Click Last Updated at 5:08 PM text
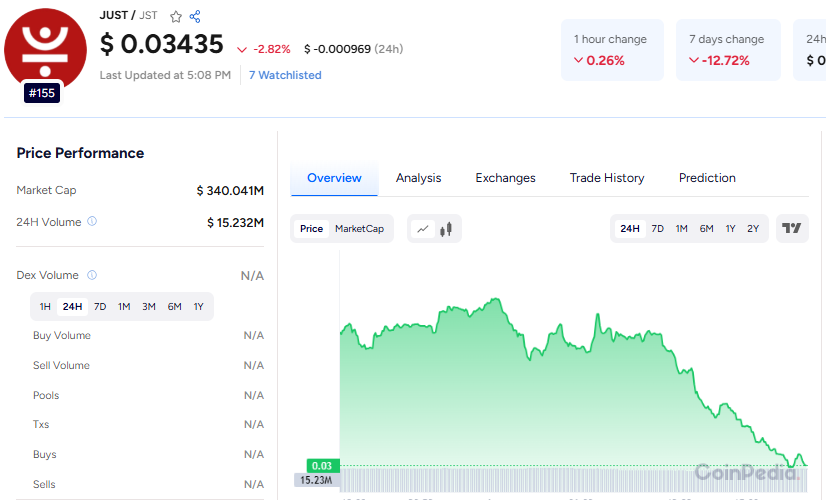826x500 pixels. (165, 75)
